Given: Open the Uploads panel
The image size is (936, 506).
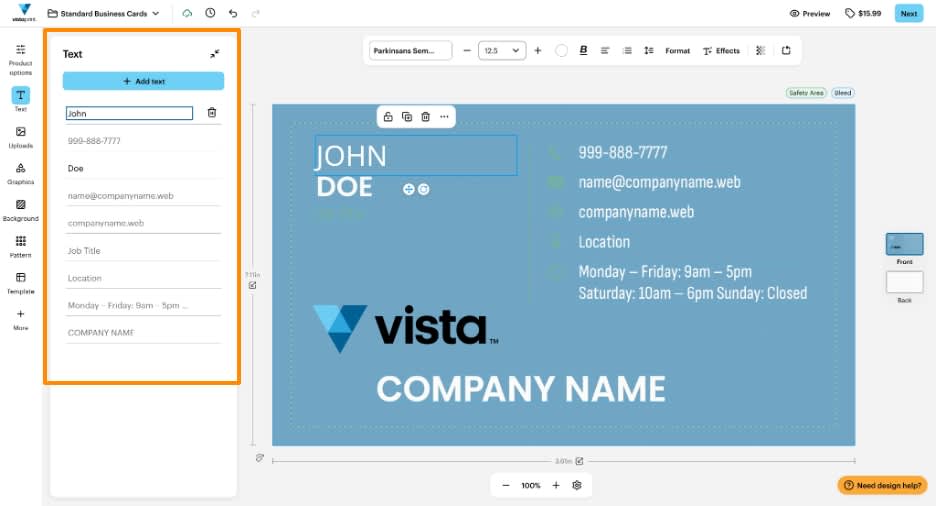Looking at the screenshot, I should pos(20,137).
